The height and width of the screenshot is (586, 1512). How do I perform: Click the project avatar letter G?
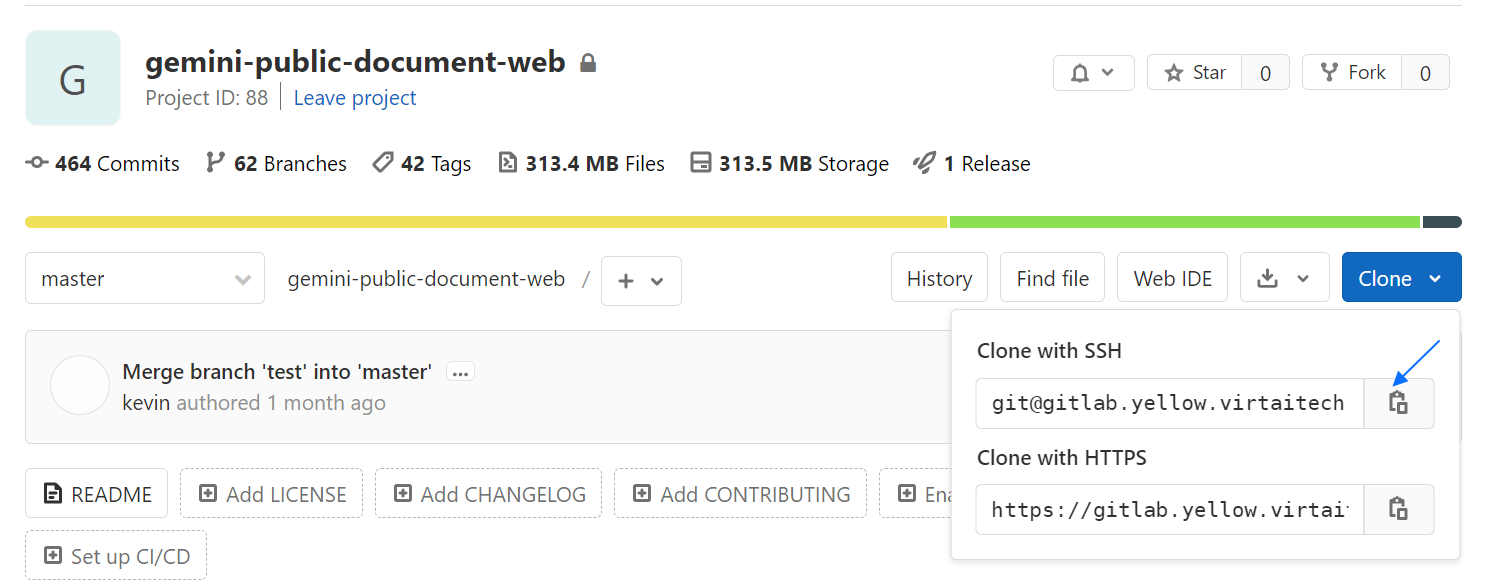[x=73, y=78]
